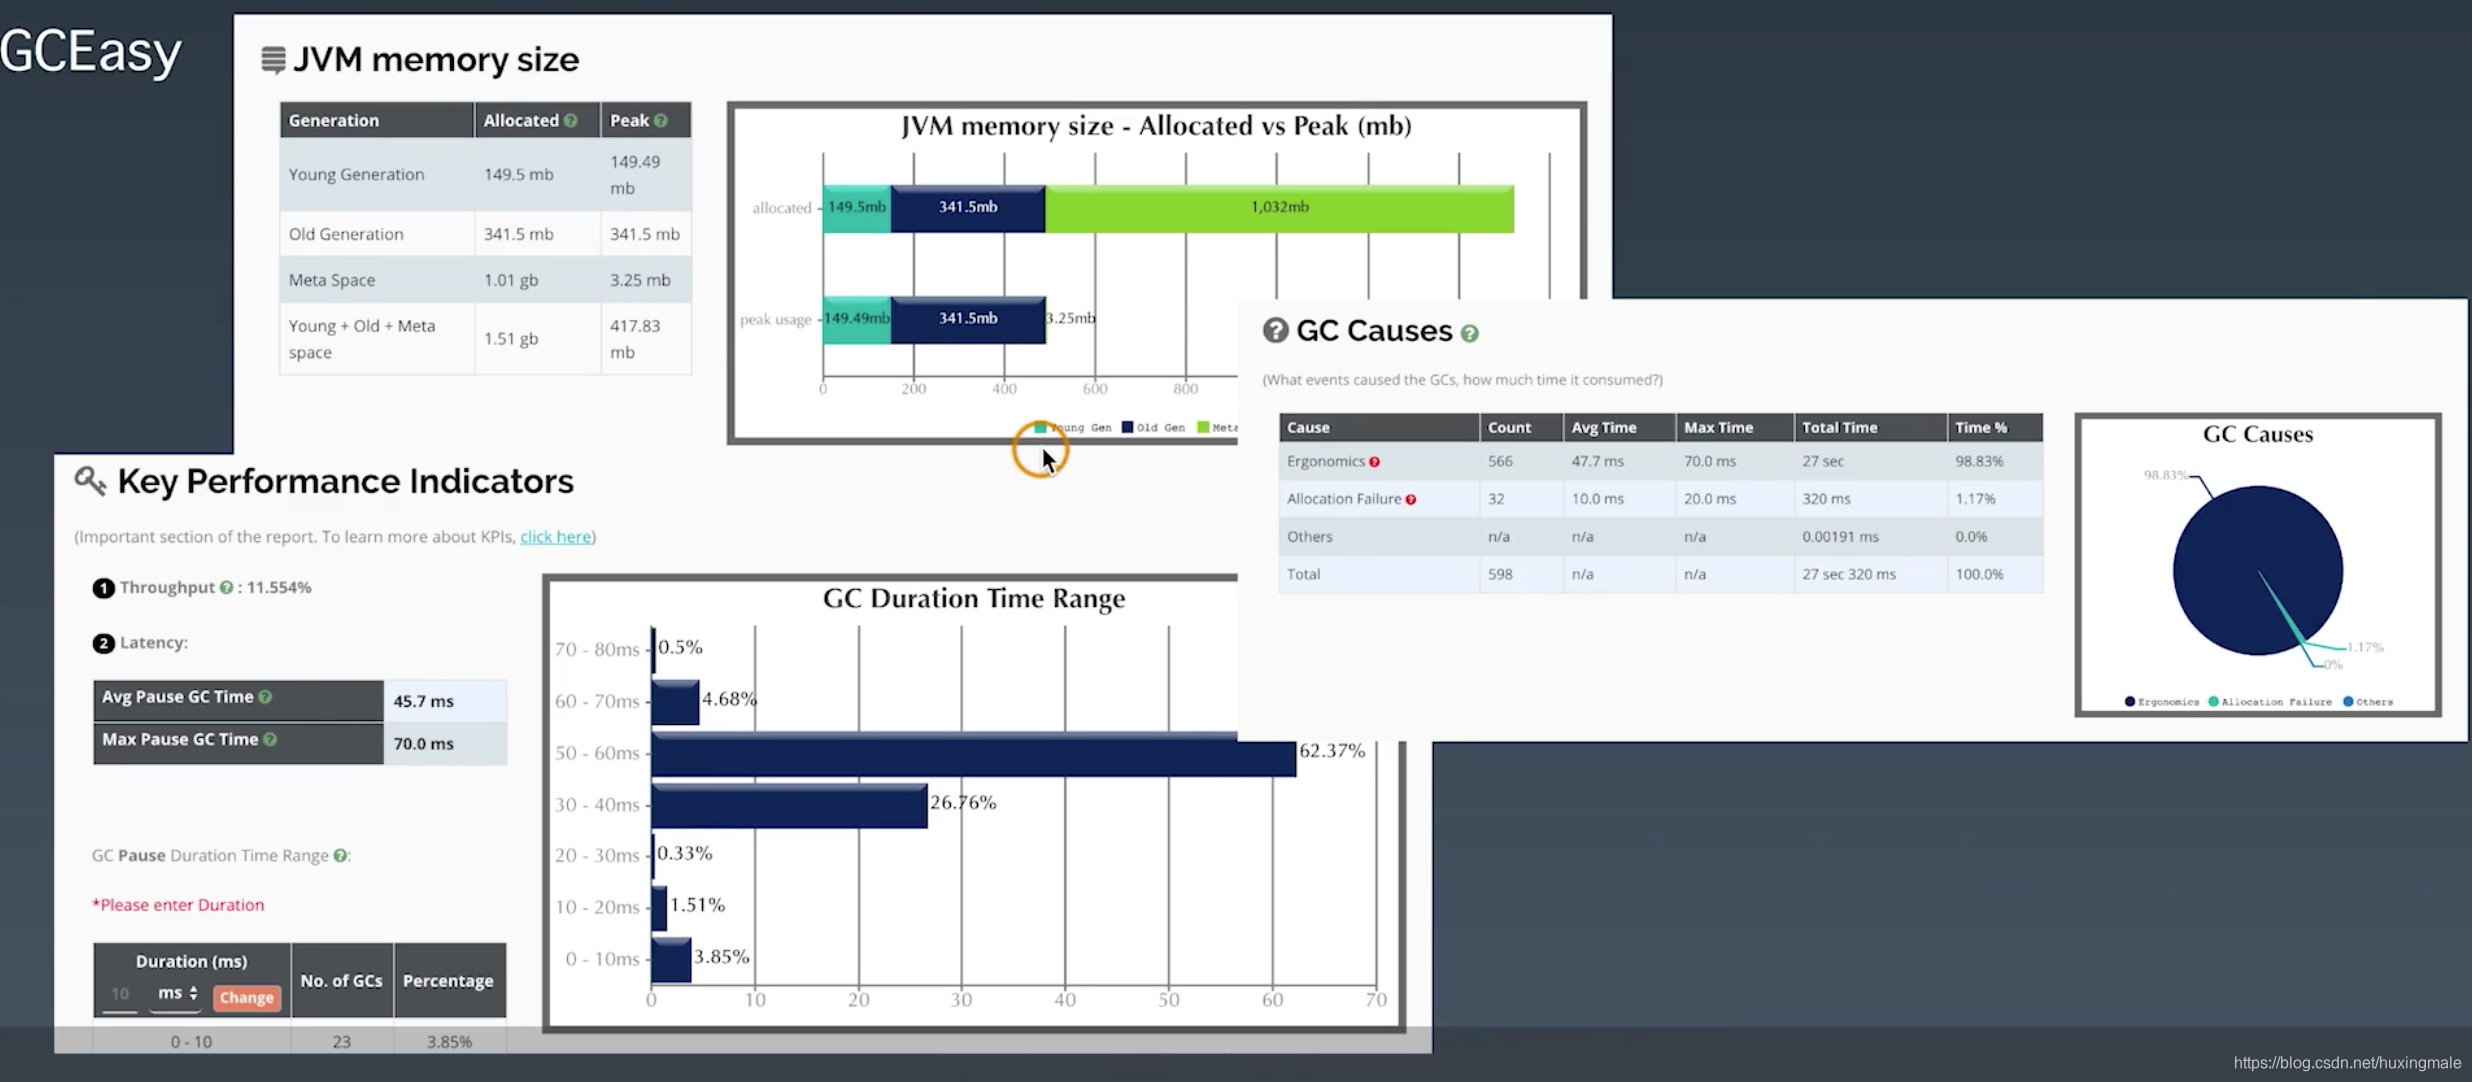Click the green help icon beside GC Causes heading
The image size is (2472, 1082).
(1469, 334)
